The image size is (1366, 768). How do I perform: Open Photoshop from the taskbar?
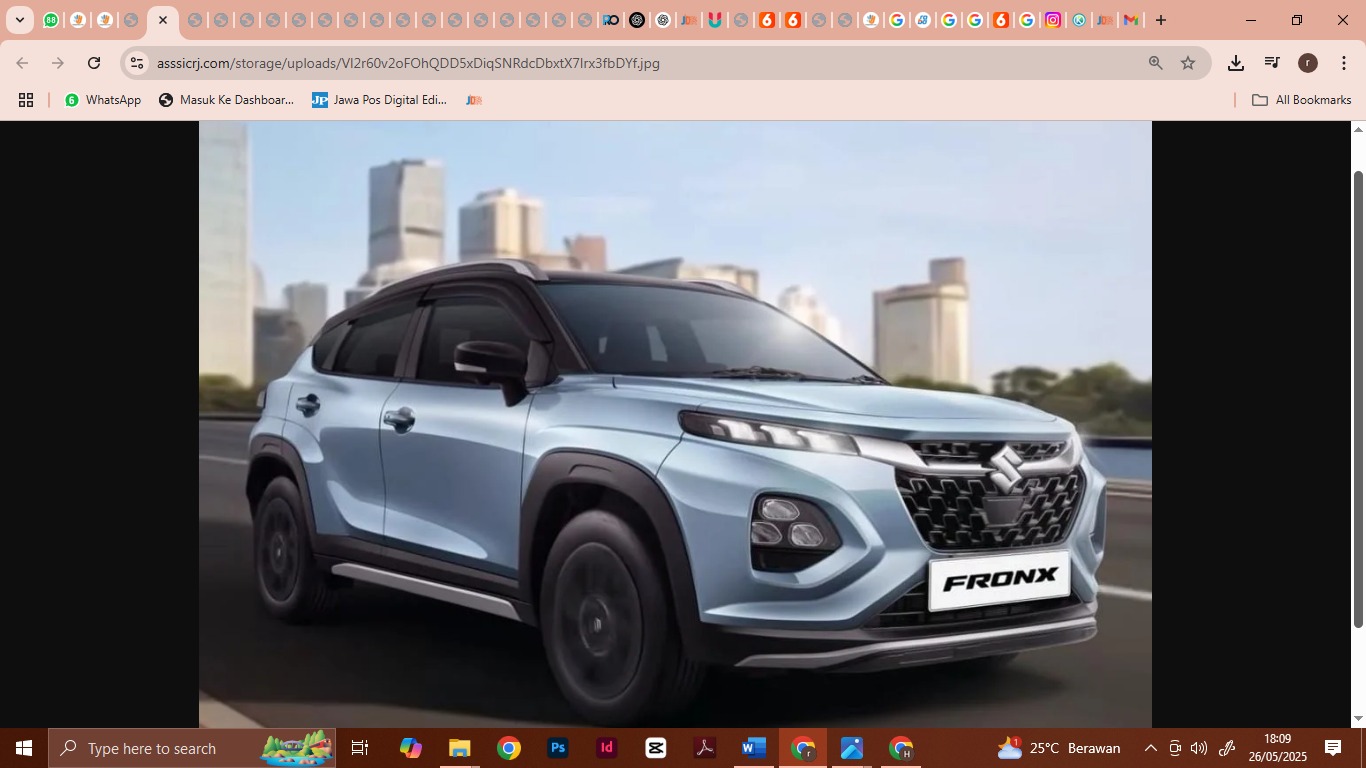558,748
